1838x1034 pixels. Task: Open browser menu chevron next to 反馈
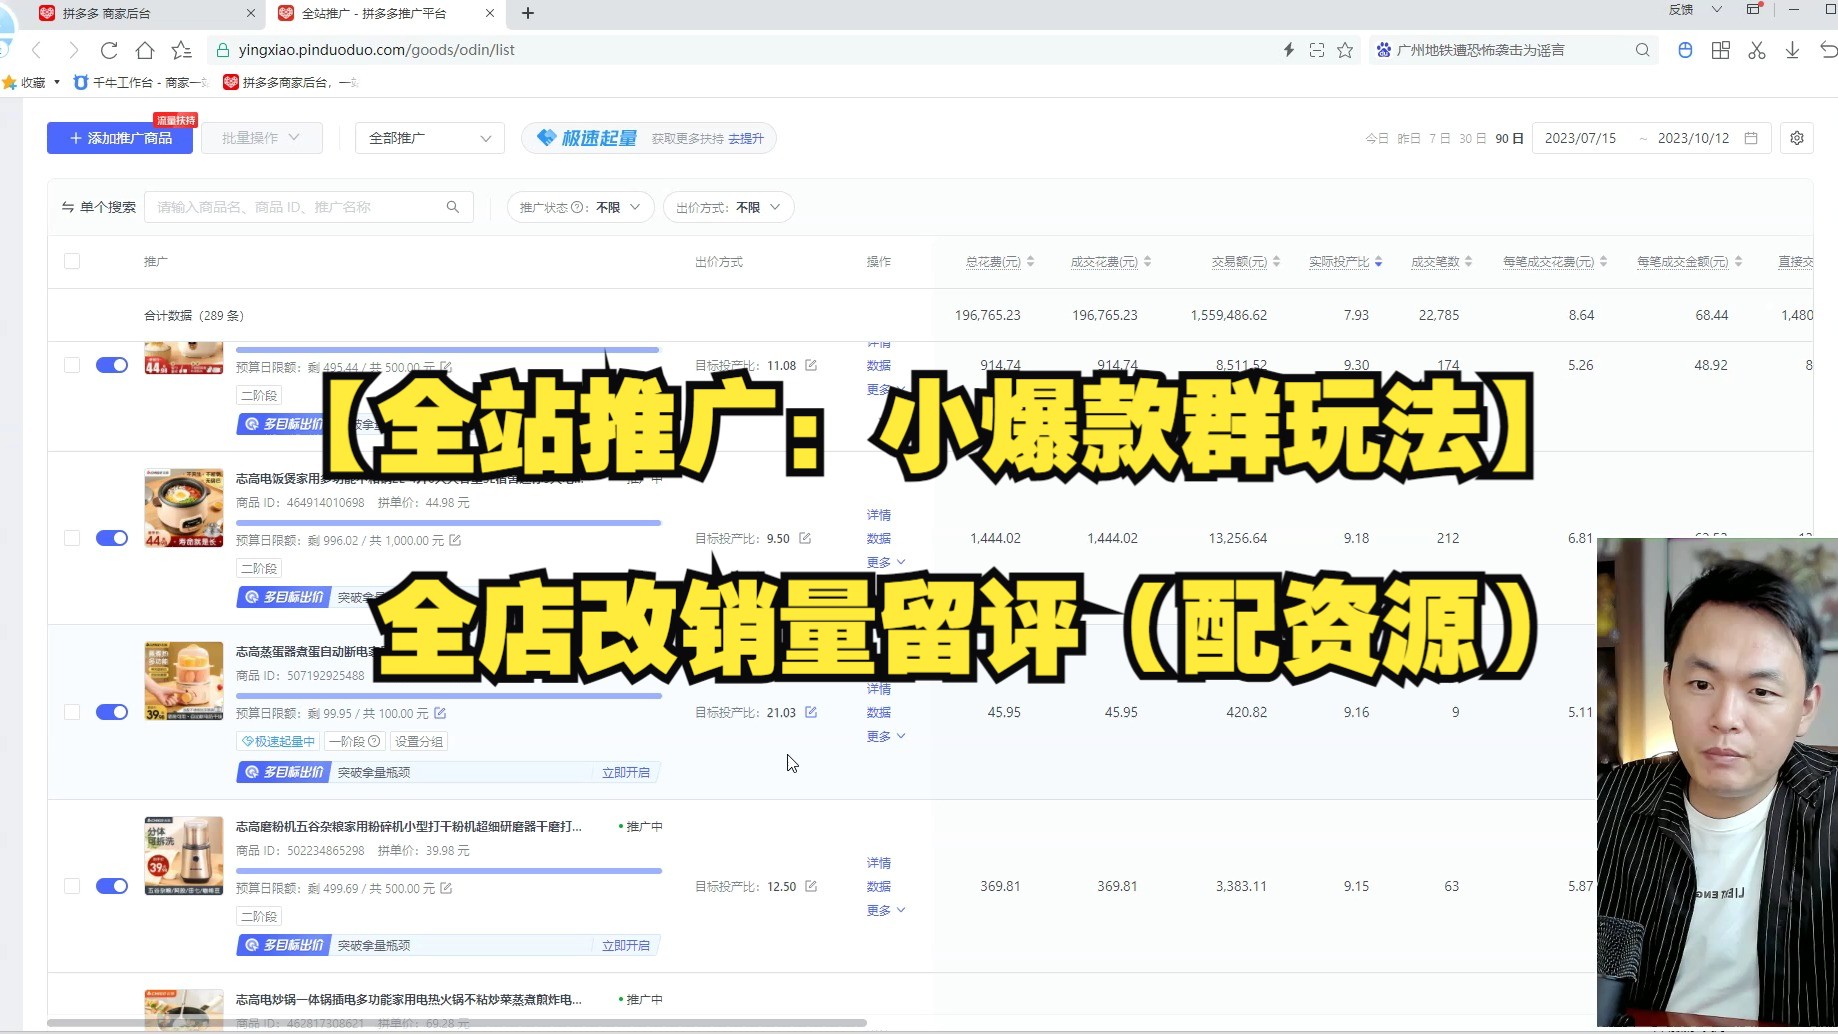pyautogui.click(x=1717, y=9)
